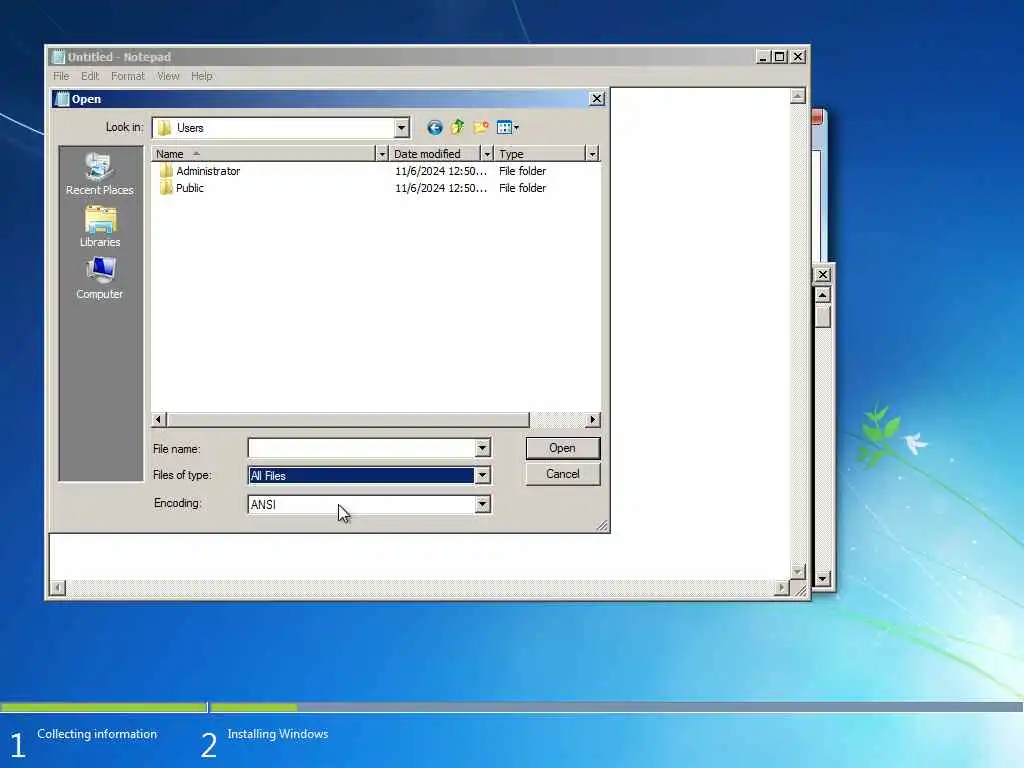The image size is (1024, 768).
Task: Open Libraries in sidebar
Action: (x=99, y=227)
